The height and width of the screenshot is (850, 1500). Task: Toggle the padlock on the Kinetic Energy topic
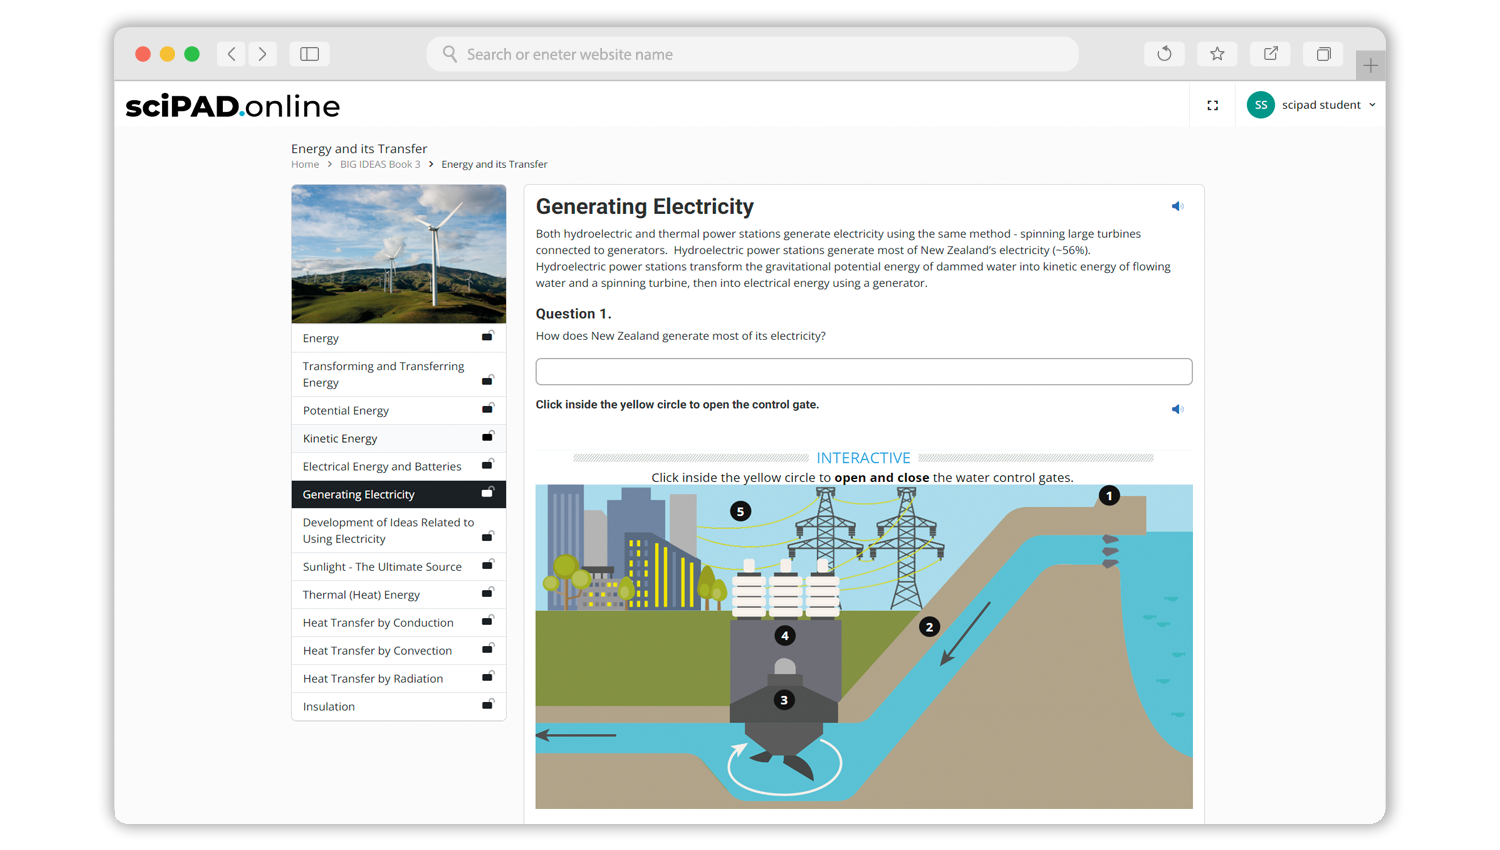487,437
